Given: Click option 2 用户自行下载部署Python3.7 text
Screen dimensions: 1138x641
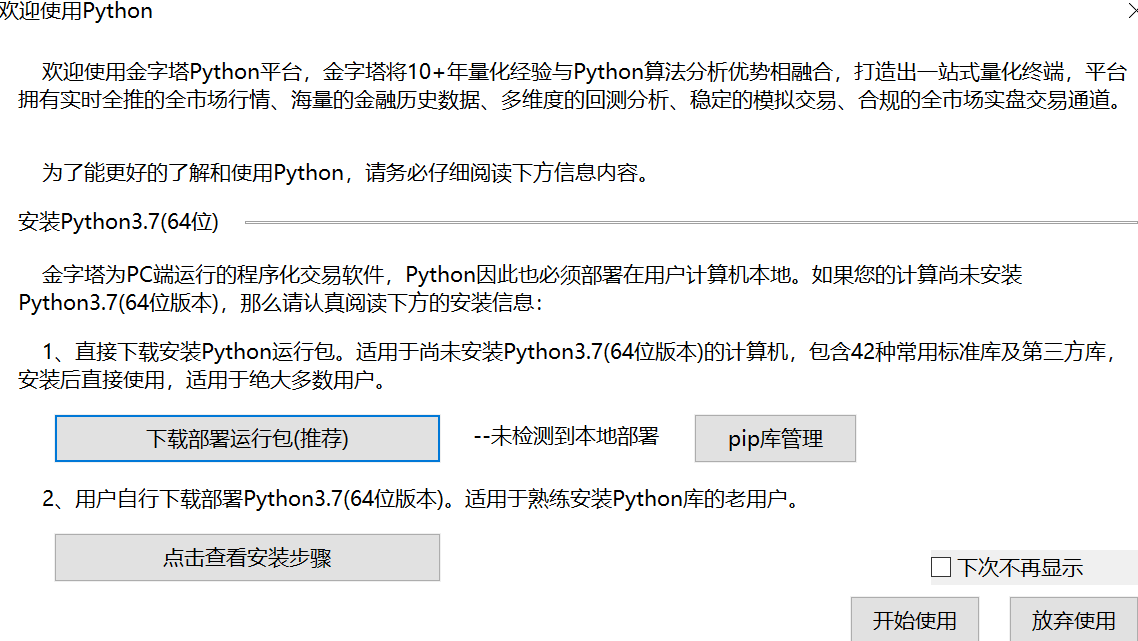Looking at the screenshot, I should (421, 499).
